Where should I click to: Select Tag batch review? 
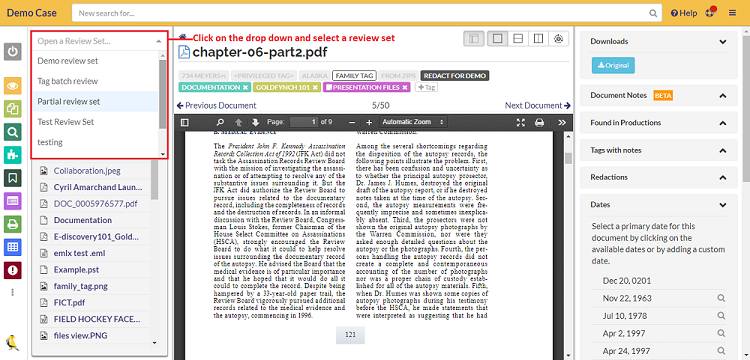coord(95,81)
